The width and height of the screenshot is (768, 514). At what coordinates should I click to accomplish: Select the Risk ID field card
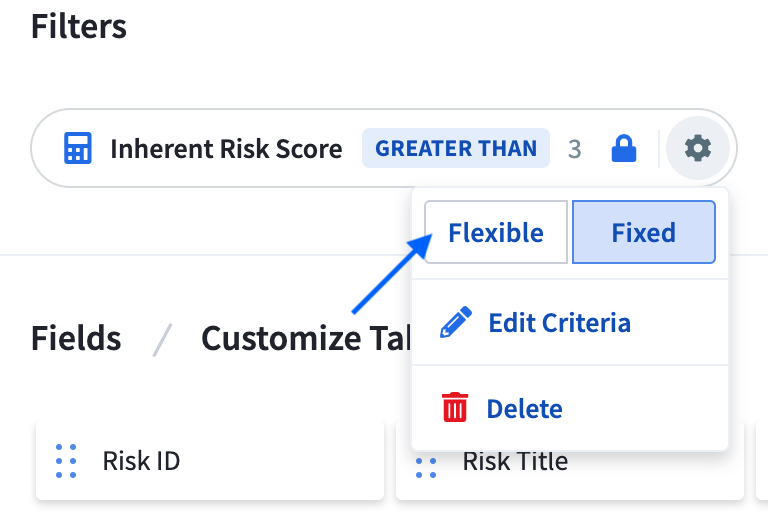(x=210, y=461)
